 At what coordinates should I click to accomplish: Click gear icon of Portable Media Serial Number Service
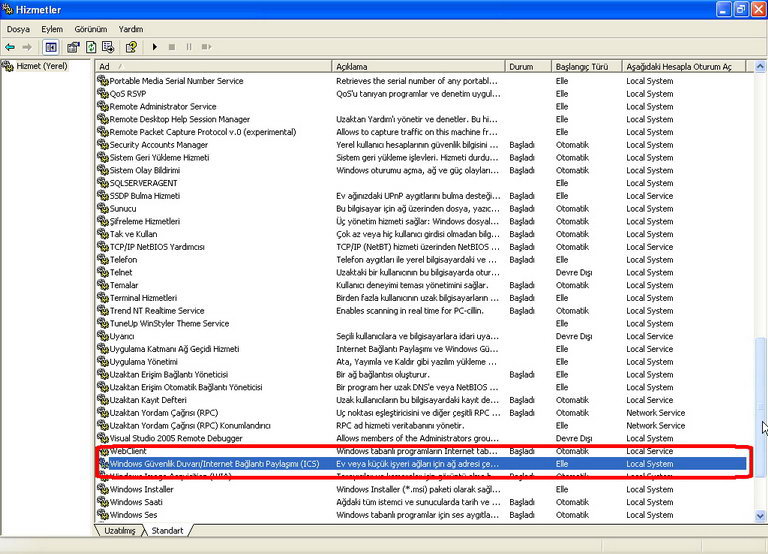click(103, 80)
